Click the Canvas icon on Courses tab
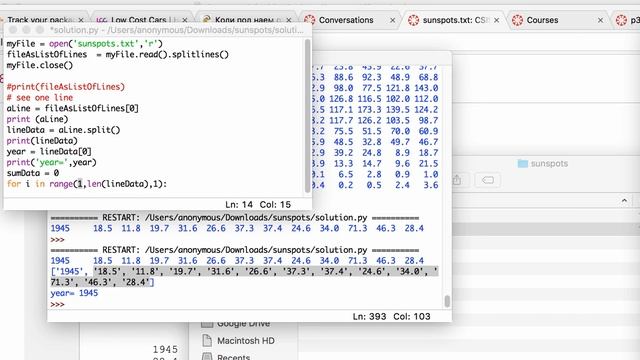This screenshot has width=640, height=360. tap(518, 20)
